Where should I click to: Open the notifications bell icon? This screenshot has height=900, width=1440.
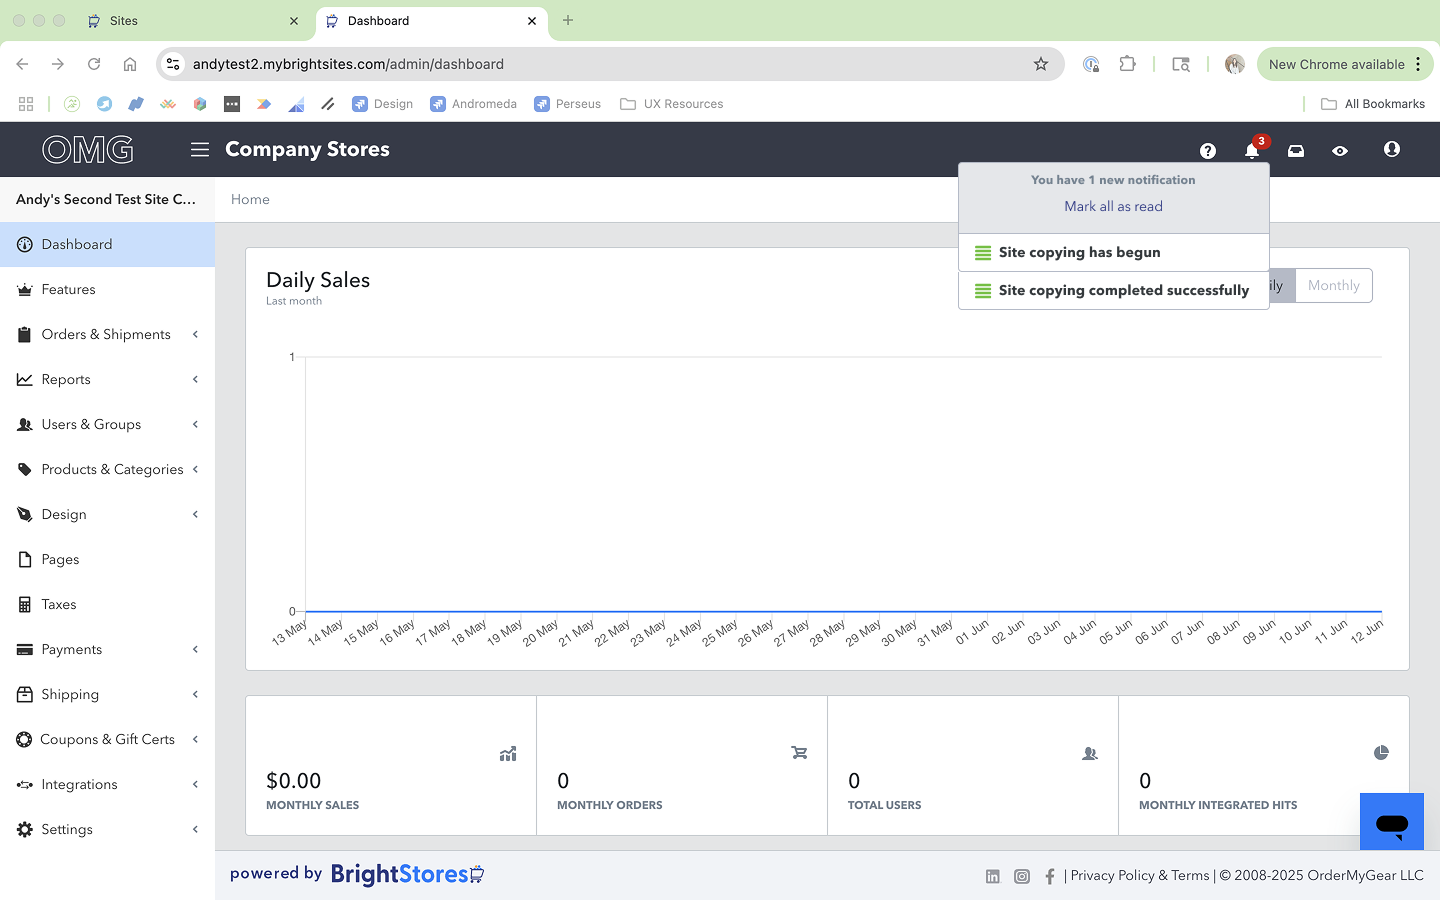1251,150
